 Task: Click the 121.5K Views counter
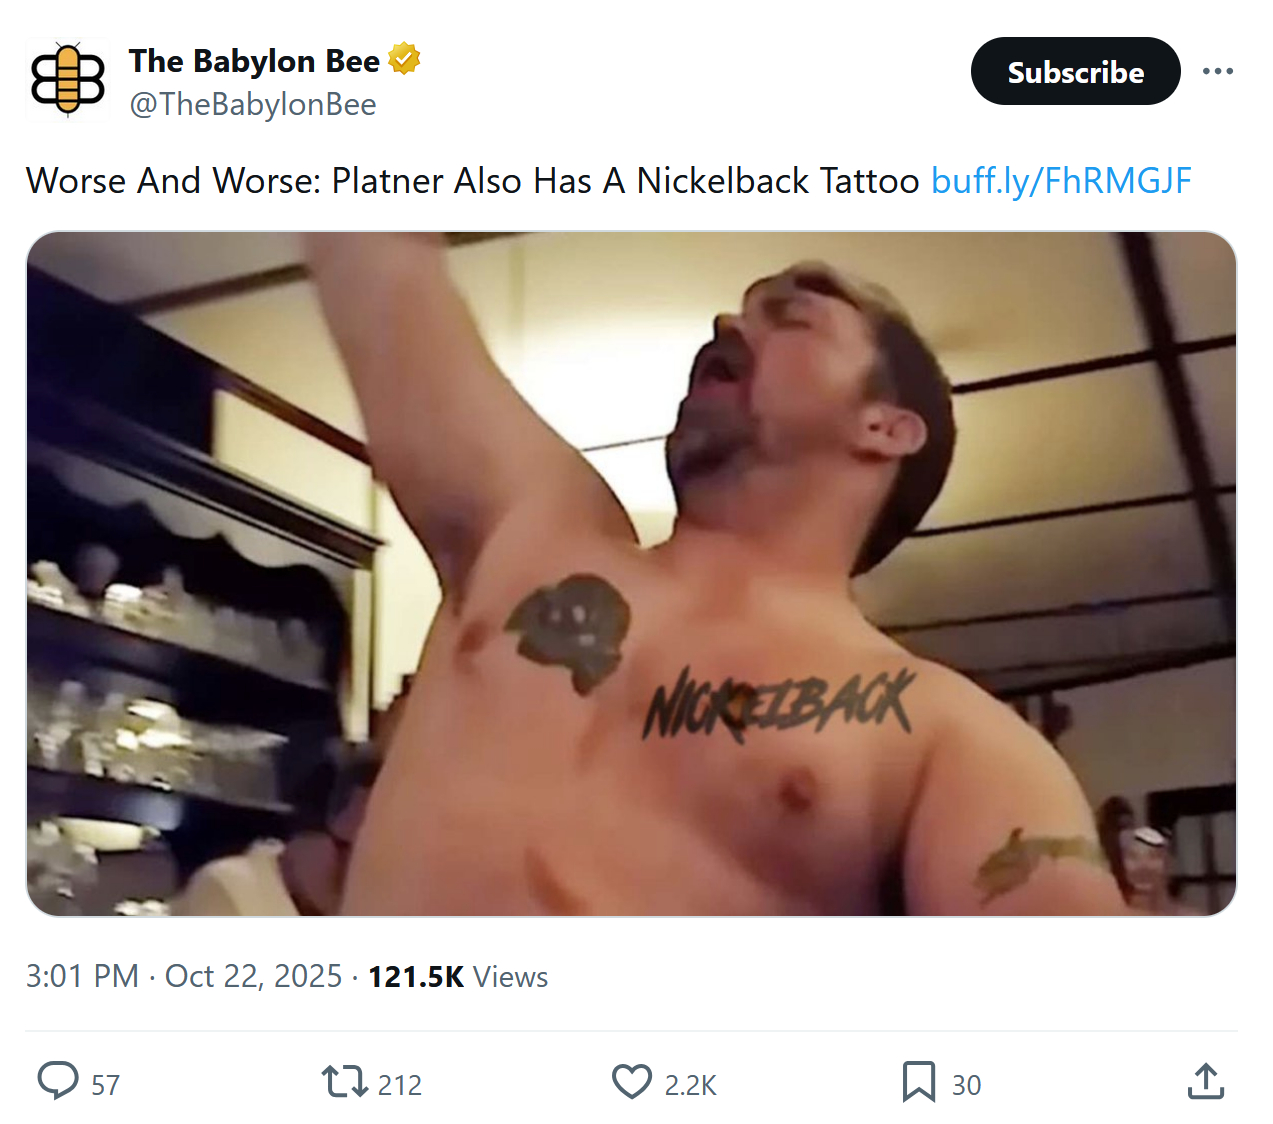(458, 976)
